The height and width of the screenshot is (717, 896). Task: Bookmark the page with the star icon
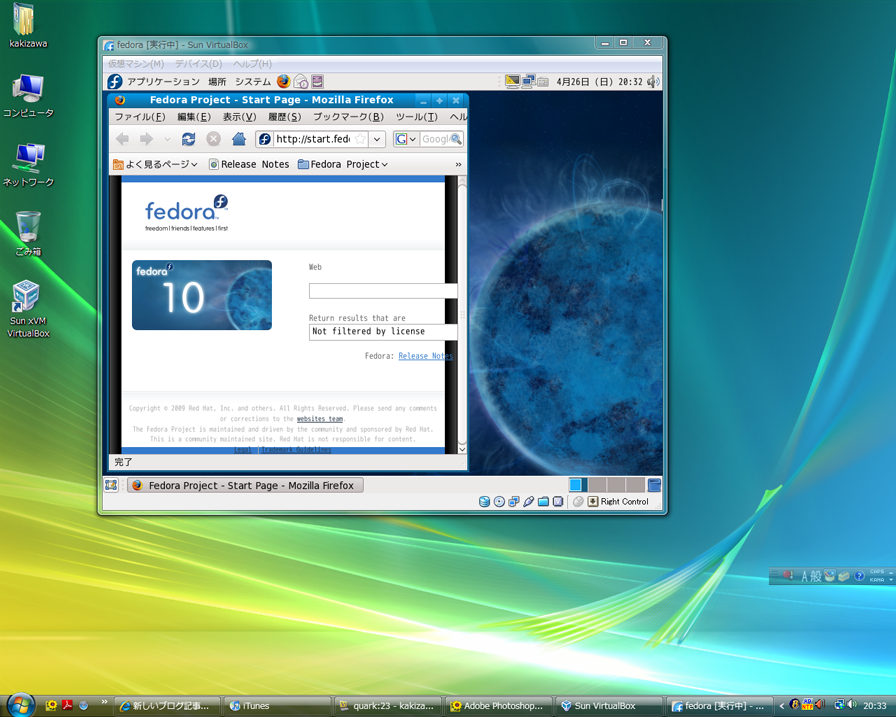pyautogui.click(x=360, y=139)
